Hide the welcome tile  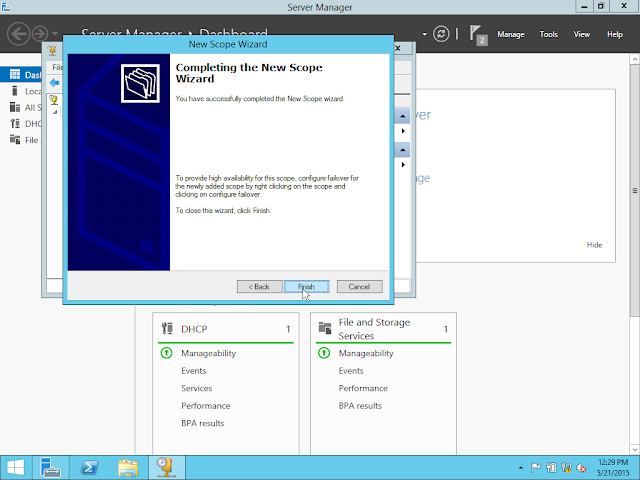[594, 245]
